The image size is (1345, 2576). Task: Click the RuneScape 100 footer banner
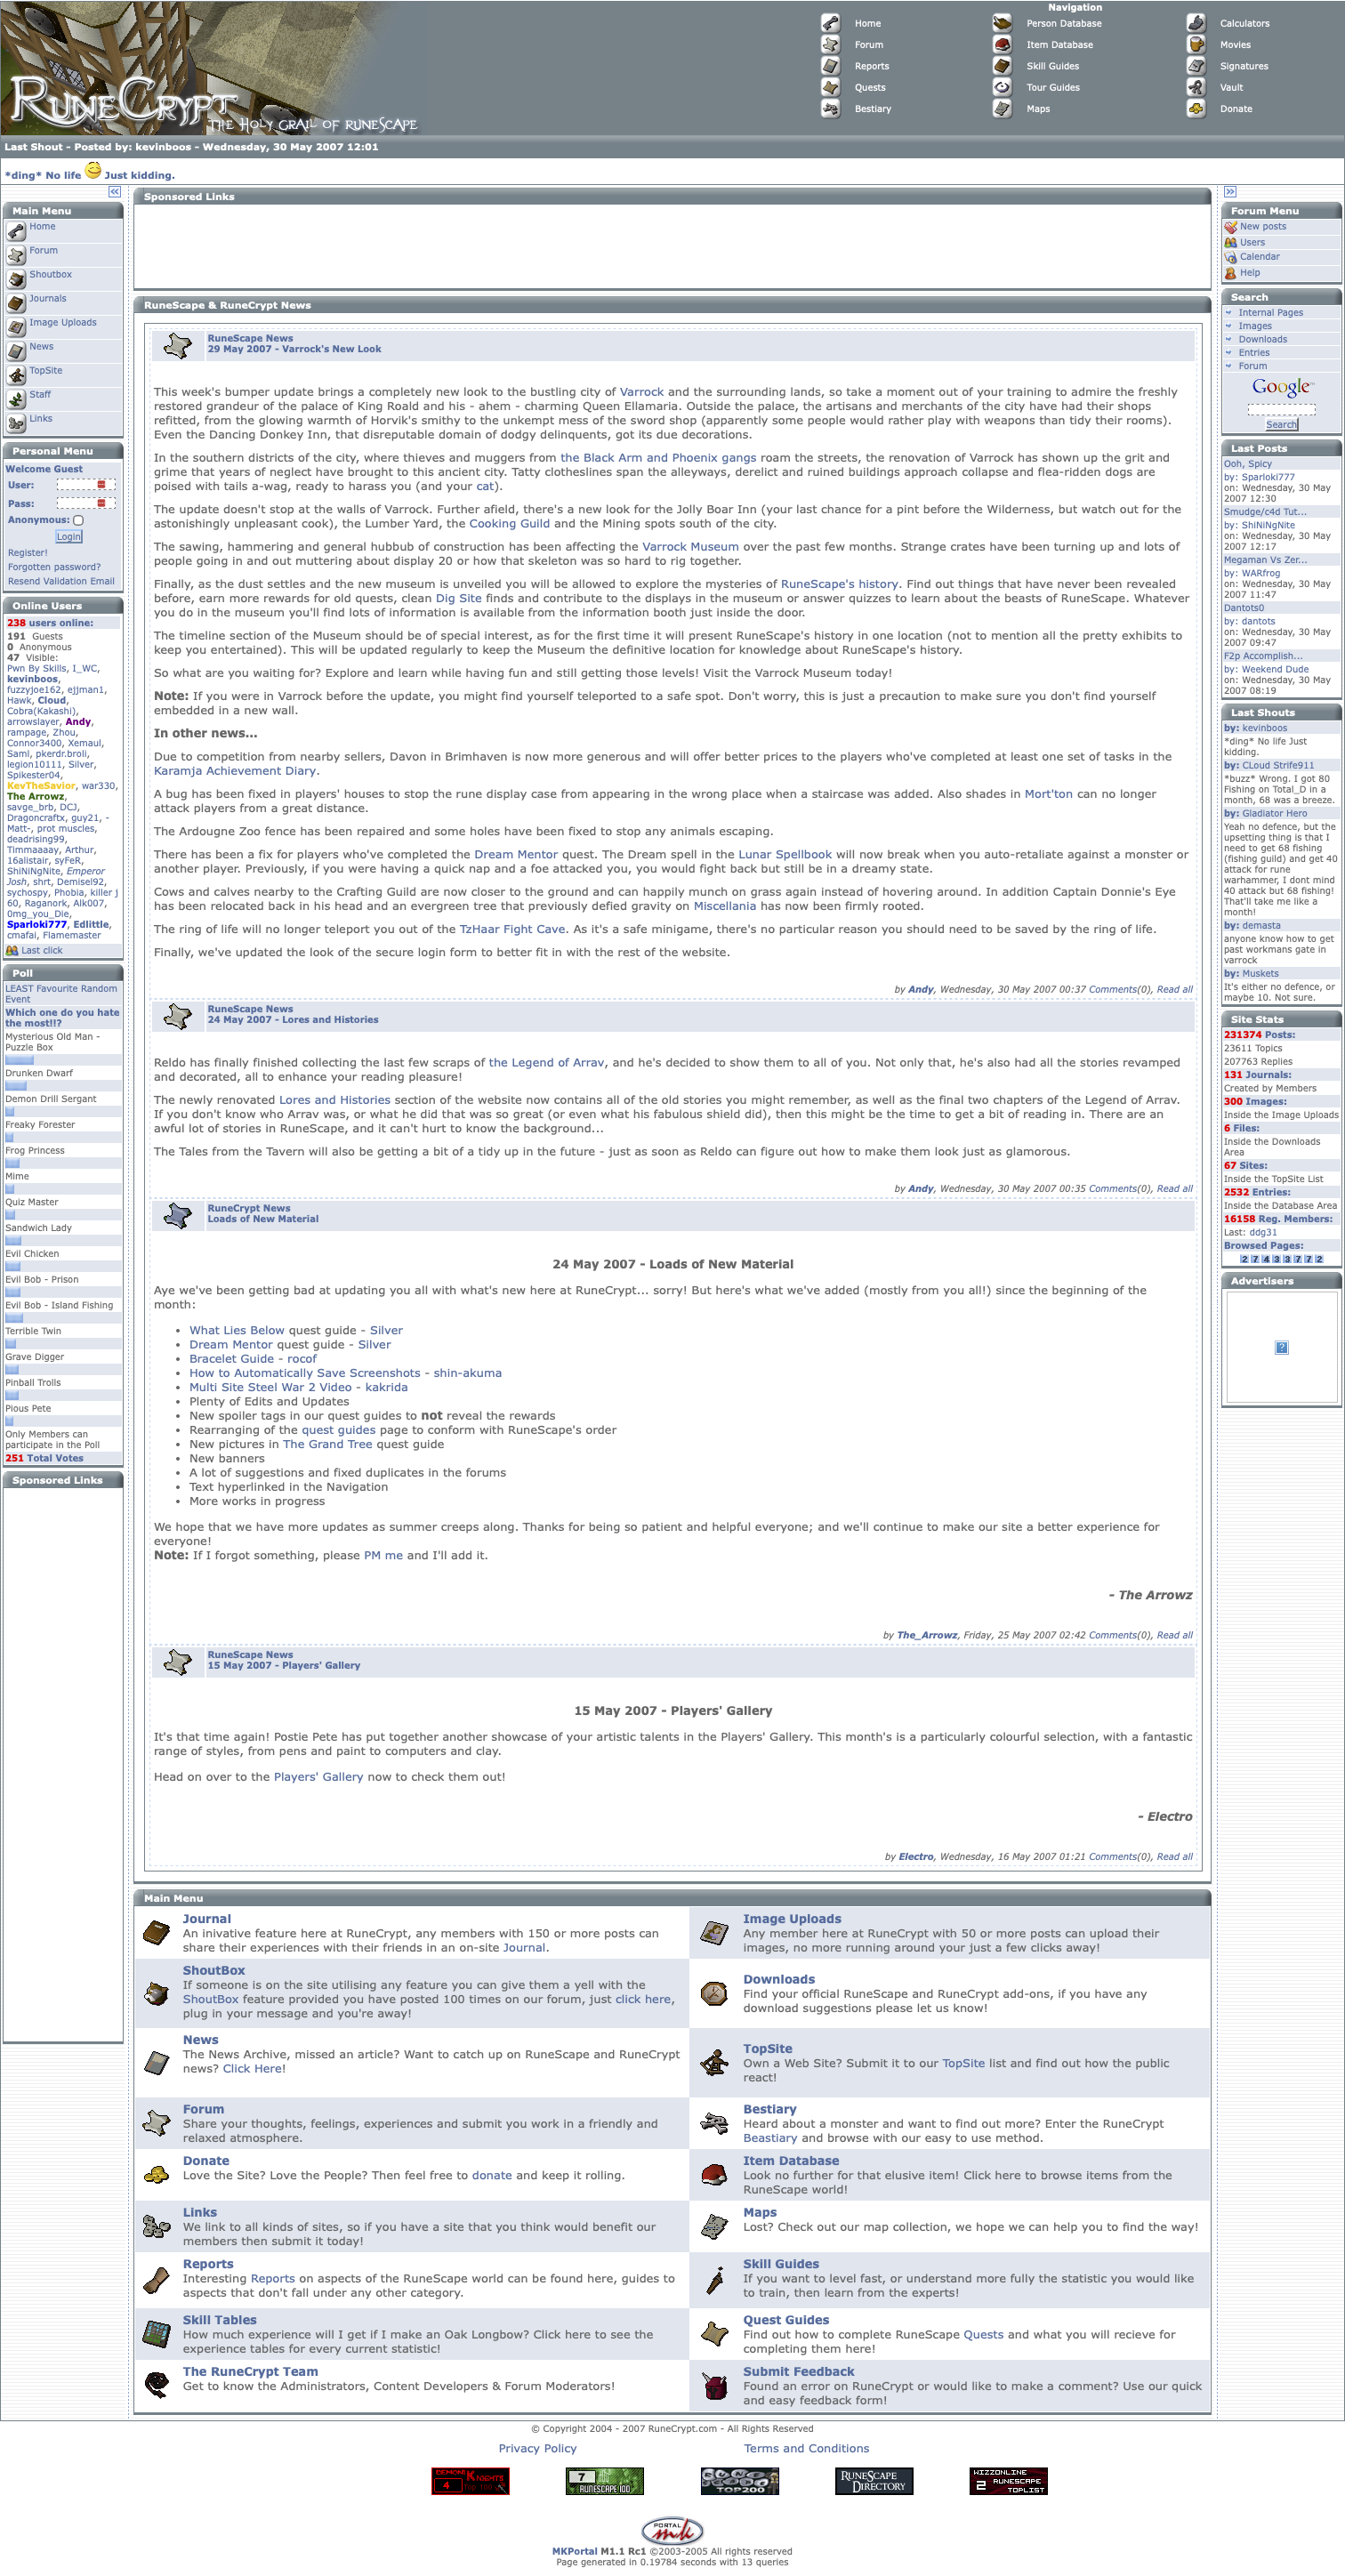point(605,2481)
